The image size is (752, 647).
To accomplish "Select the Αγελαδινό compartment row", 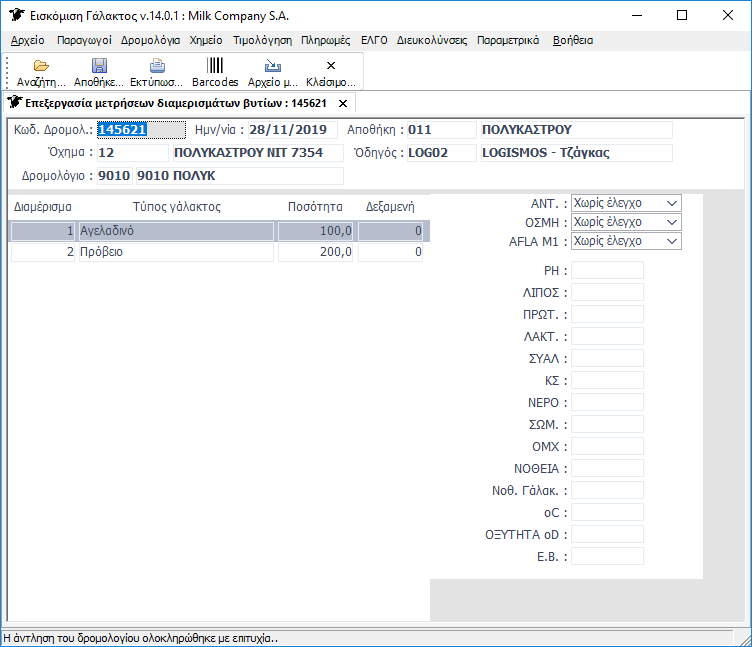I will [175, 231].
